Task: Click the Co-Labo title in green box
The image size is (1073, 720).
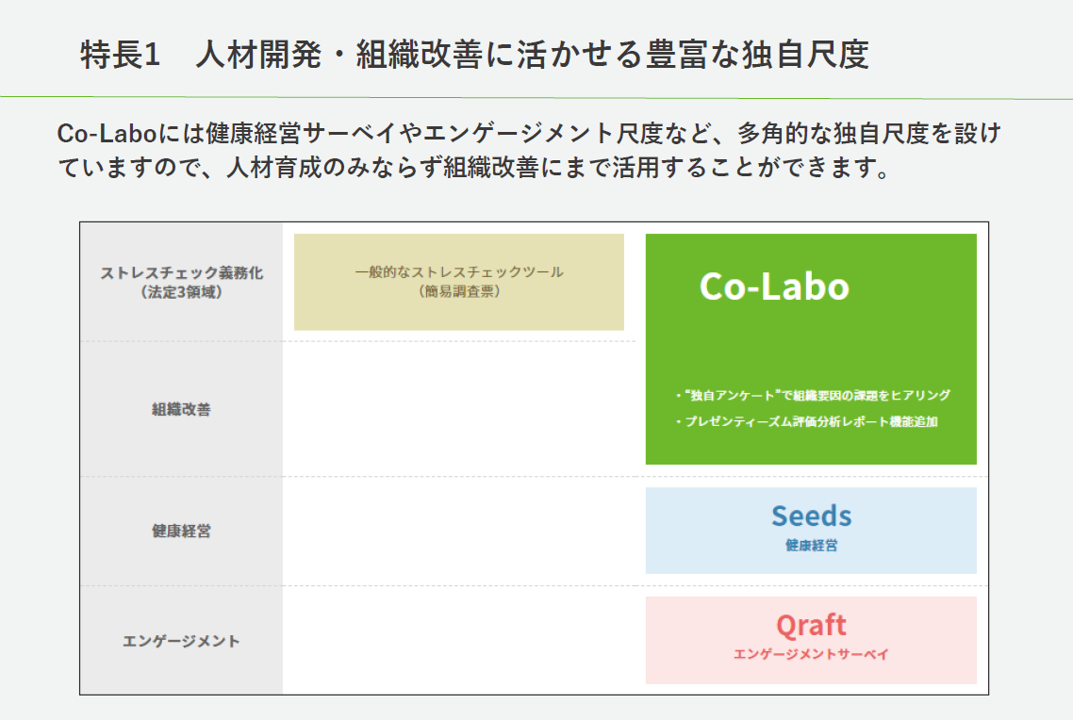Action: pos(774,287)
